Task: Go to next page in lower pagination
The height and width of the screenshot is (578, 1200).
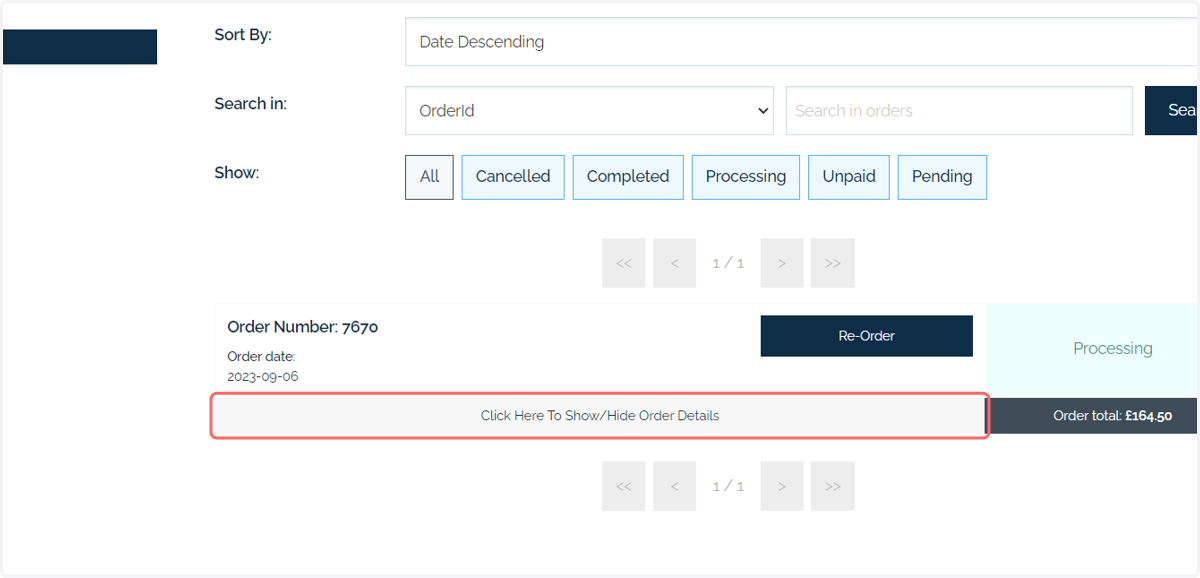Action: (x=782, y=486)
